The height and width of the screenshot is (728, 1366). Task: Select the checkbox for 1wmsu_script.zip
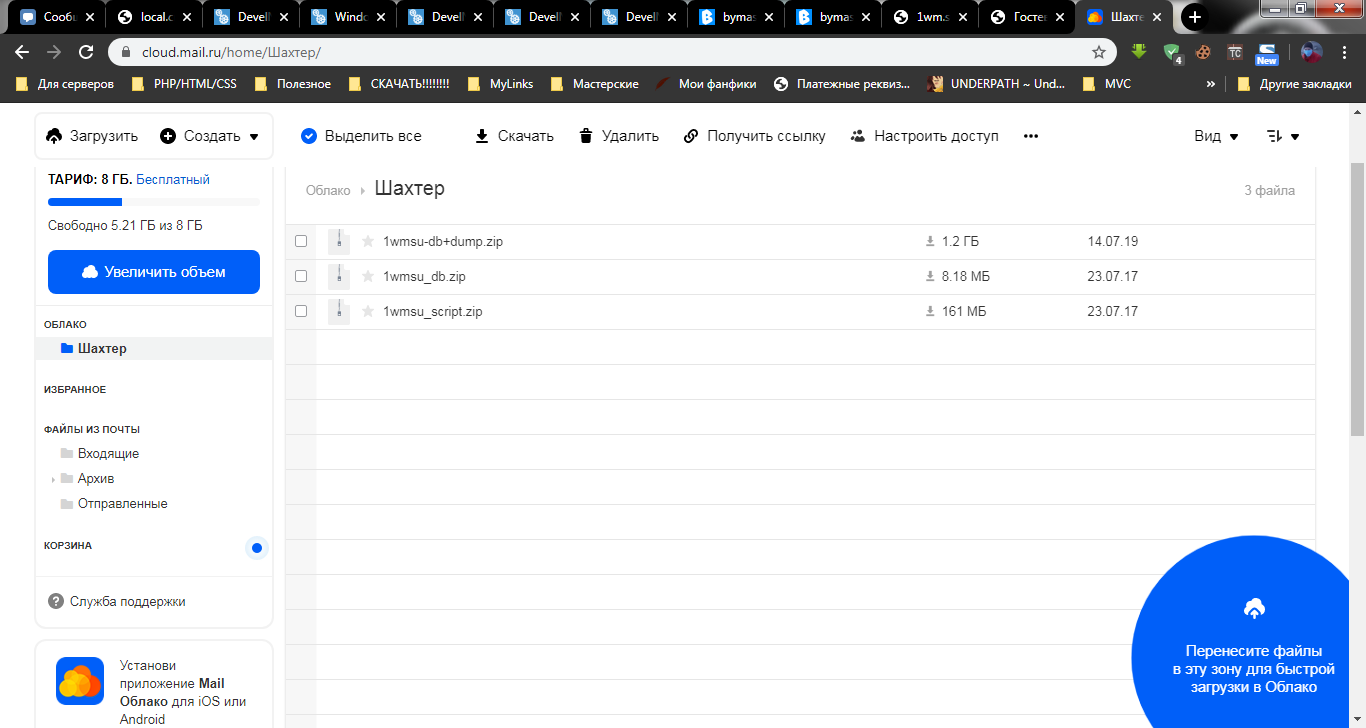301,312
